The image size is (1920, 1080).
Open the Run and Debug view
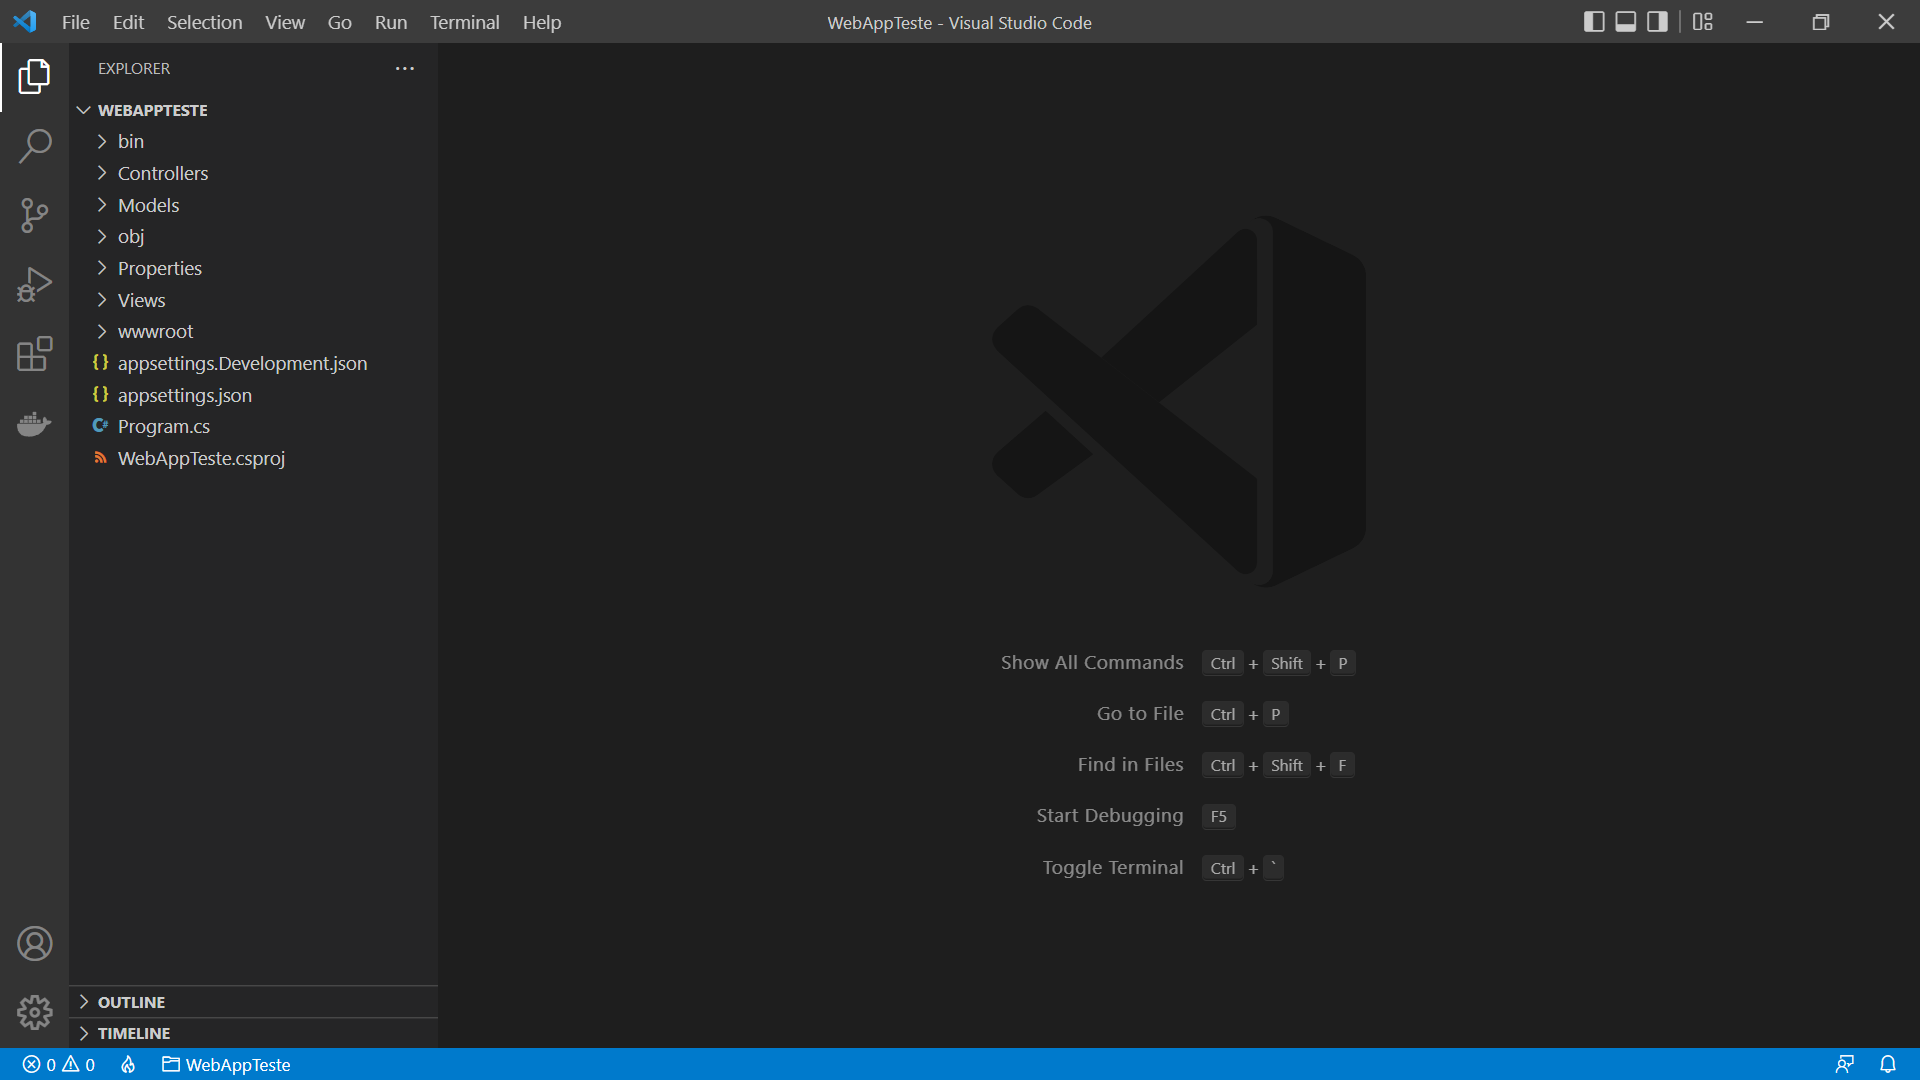tap(34, 285)
